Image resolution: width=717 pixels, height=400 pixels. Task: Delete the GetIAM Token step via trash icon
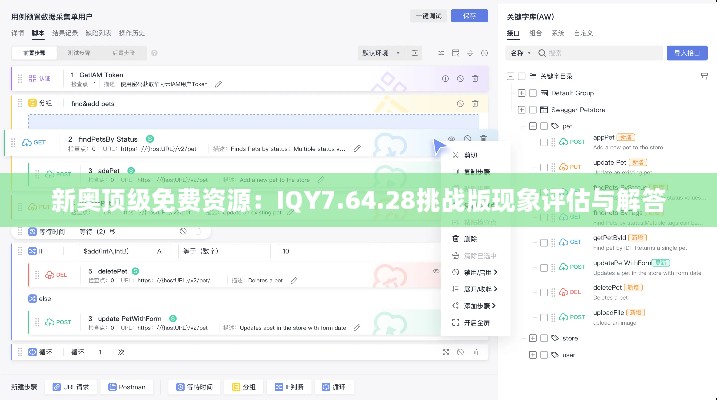[x=475, y=79]
